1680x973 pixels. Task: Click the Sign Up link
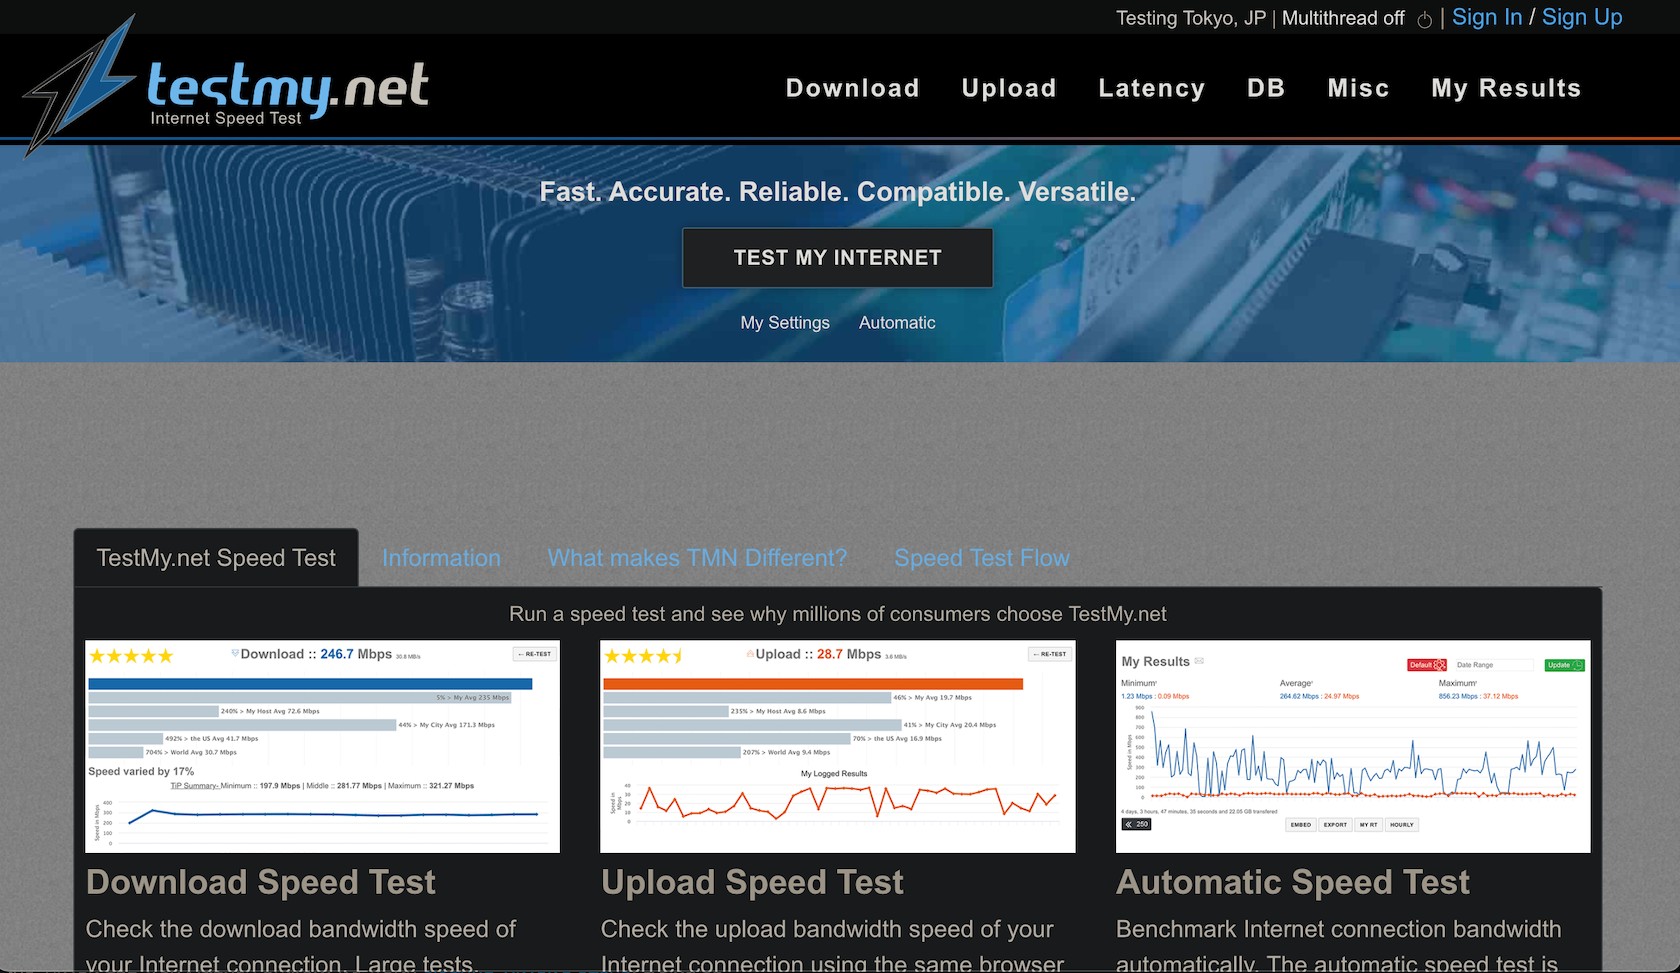pyautogui.click(x=1582, y=17)
